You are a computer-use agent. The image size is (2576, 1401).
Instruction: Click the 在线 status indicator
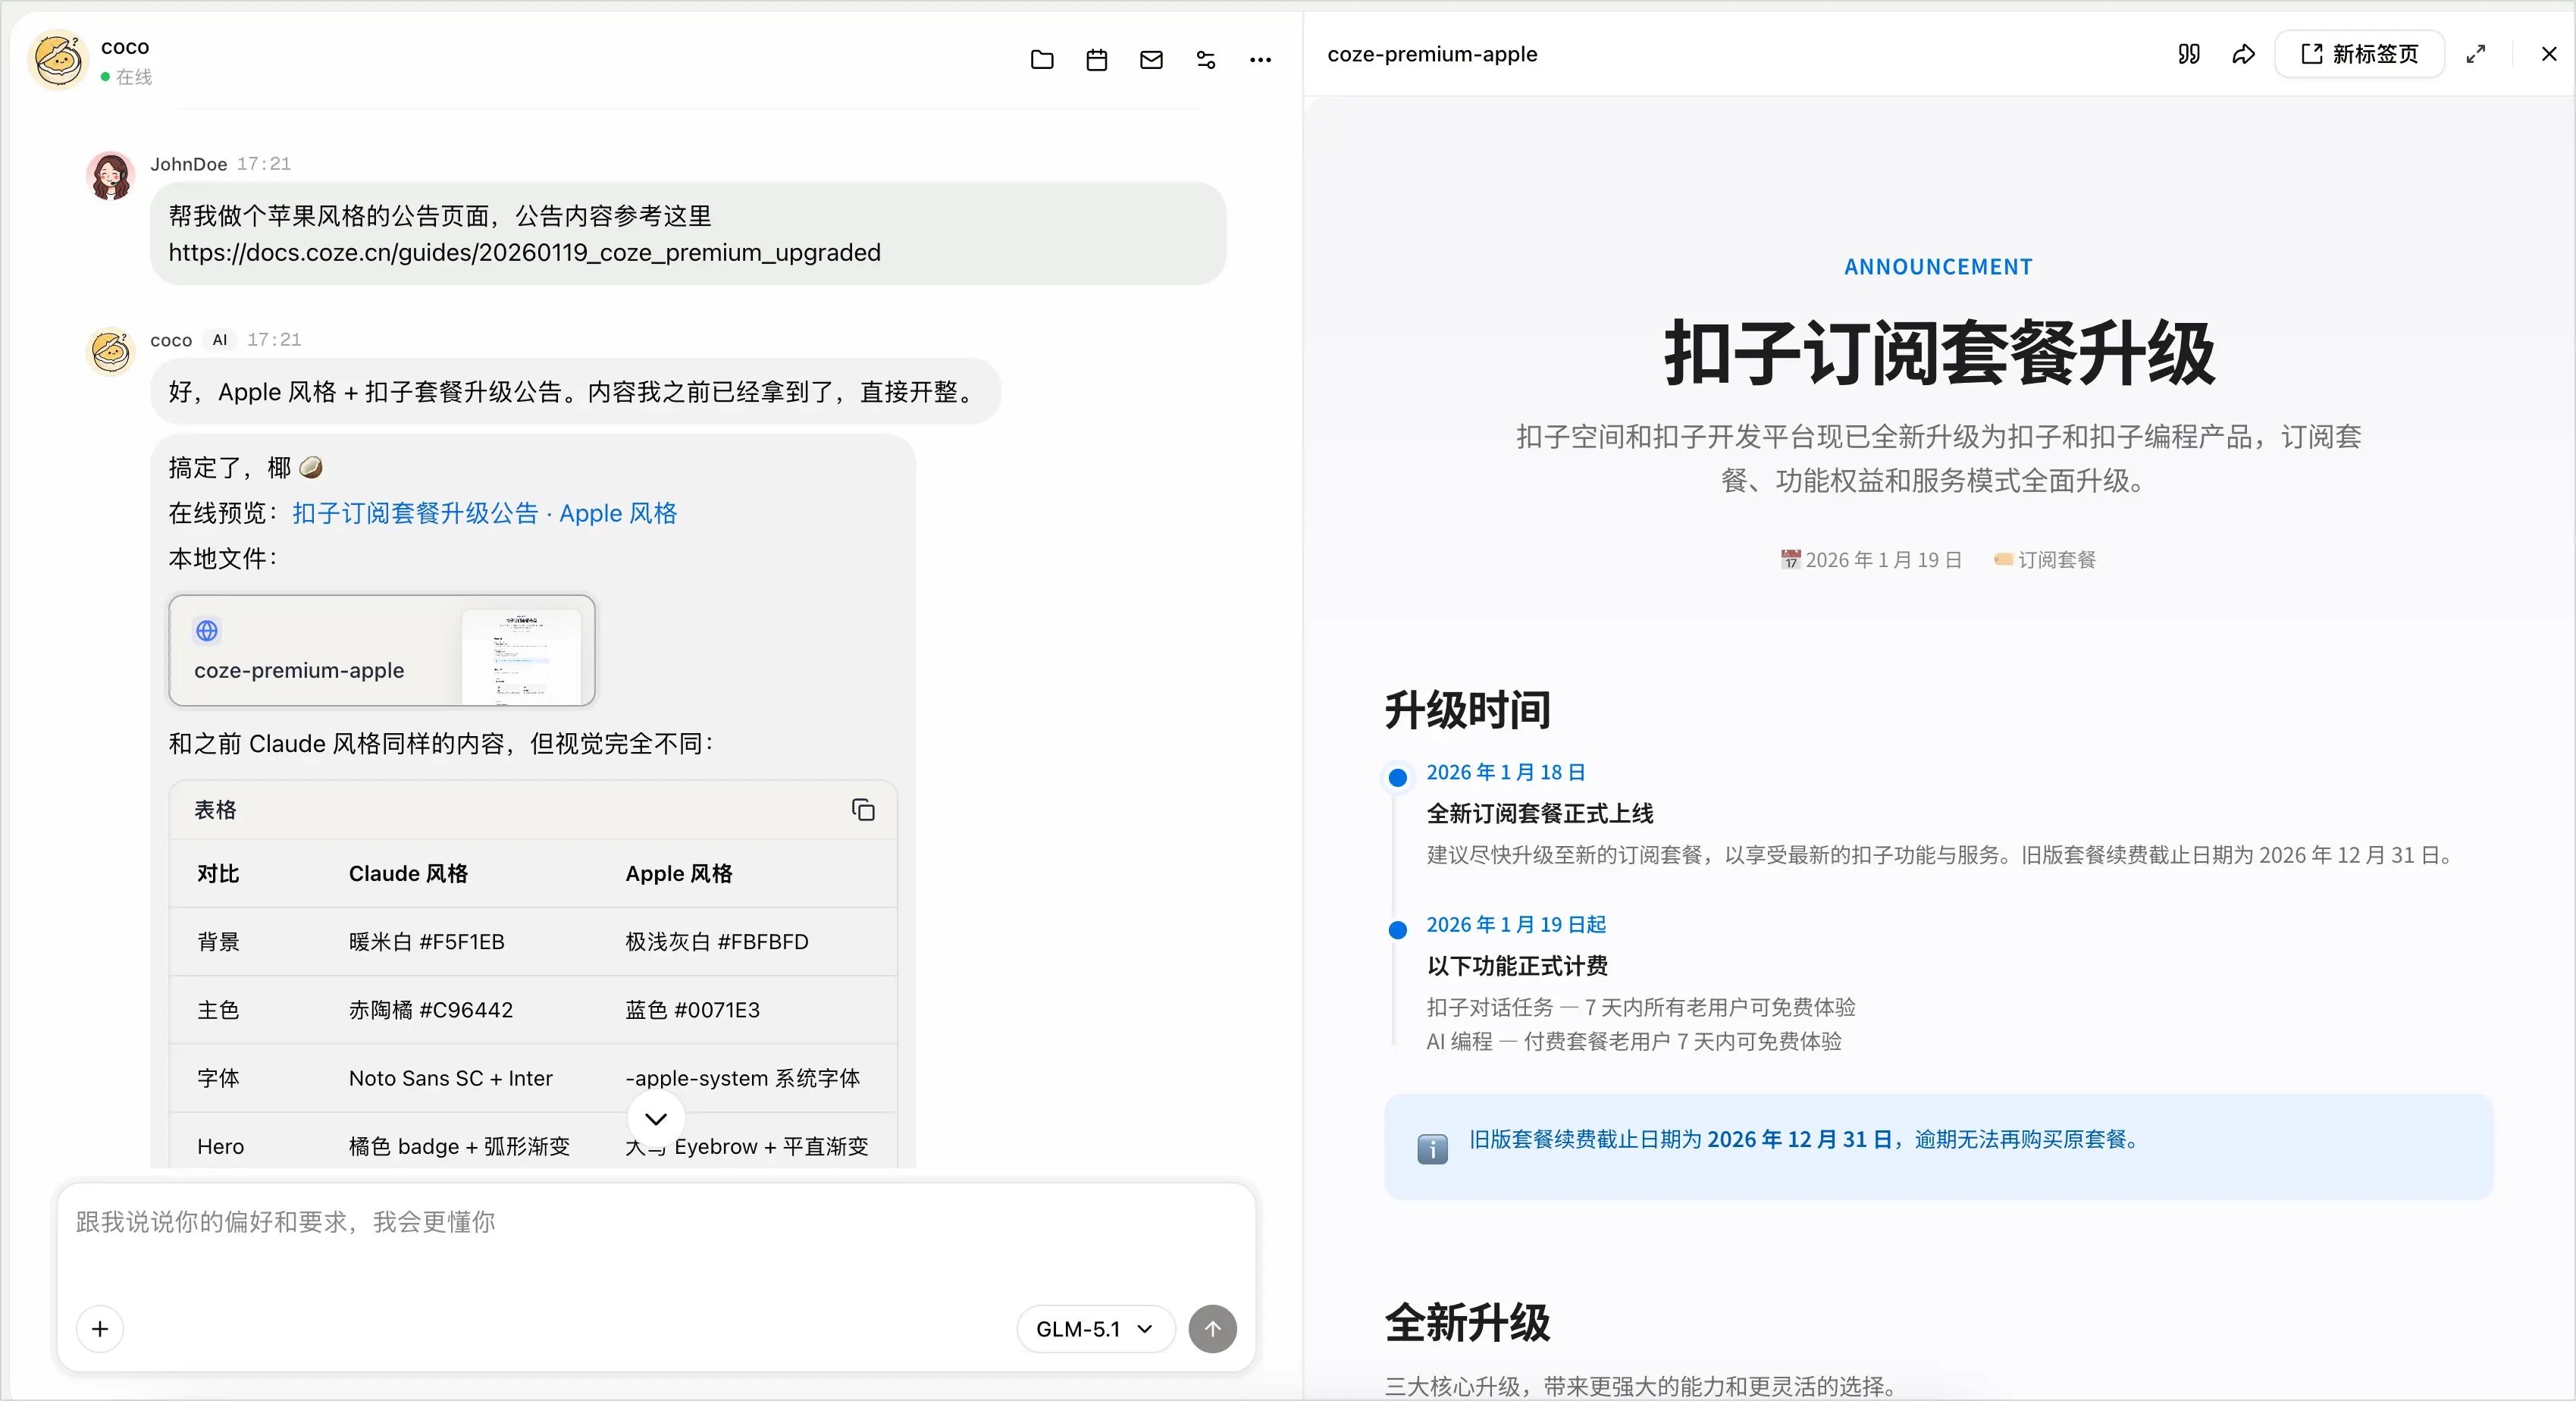click(126, 77)
